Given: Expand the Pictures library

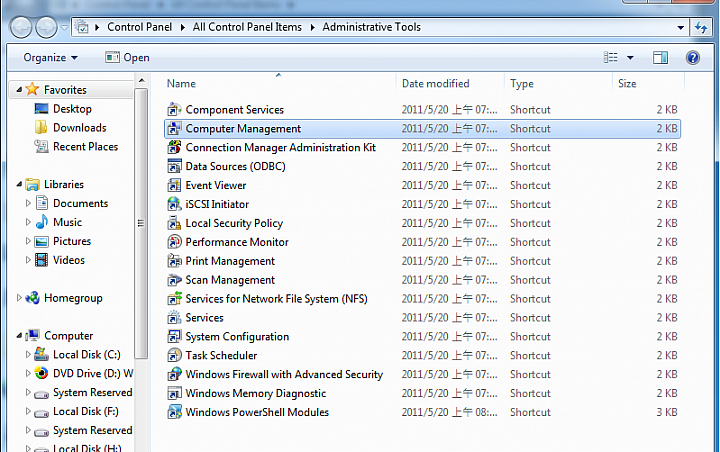Looking at the screenshot, I should point(28,241).
